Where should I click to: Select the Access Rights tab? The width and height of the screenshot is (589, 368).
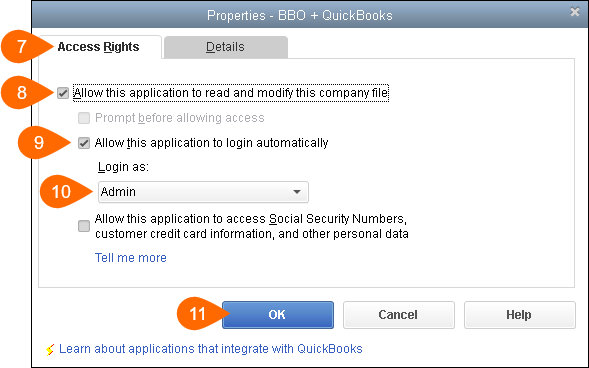pyautogui.click(x=100, y=47)
